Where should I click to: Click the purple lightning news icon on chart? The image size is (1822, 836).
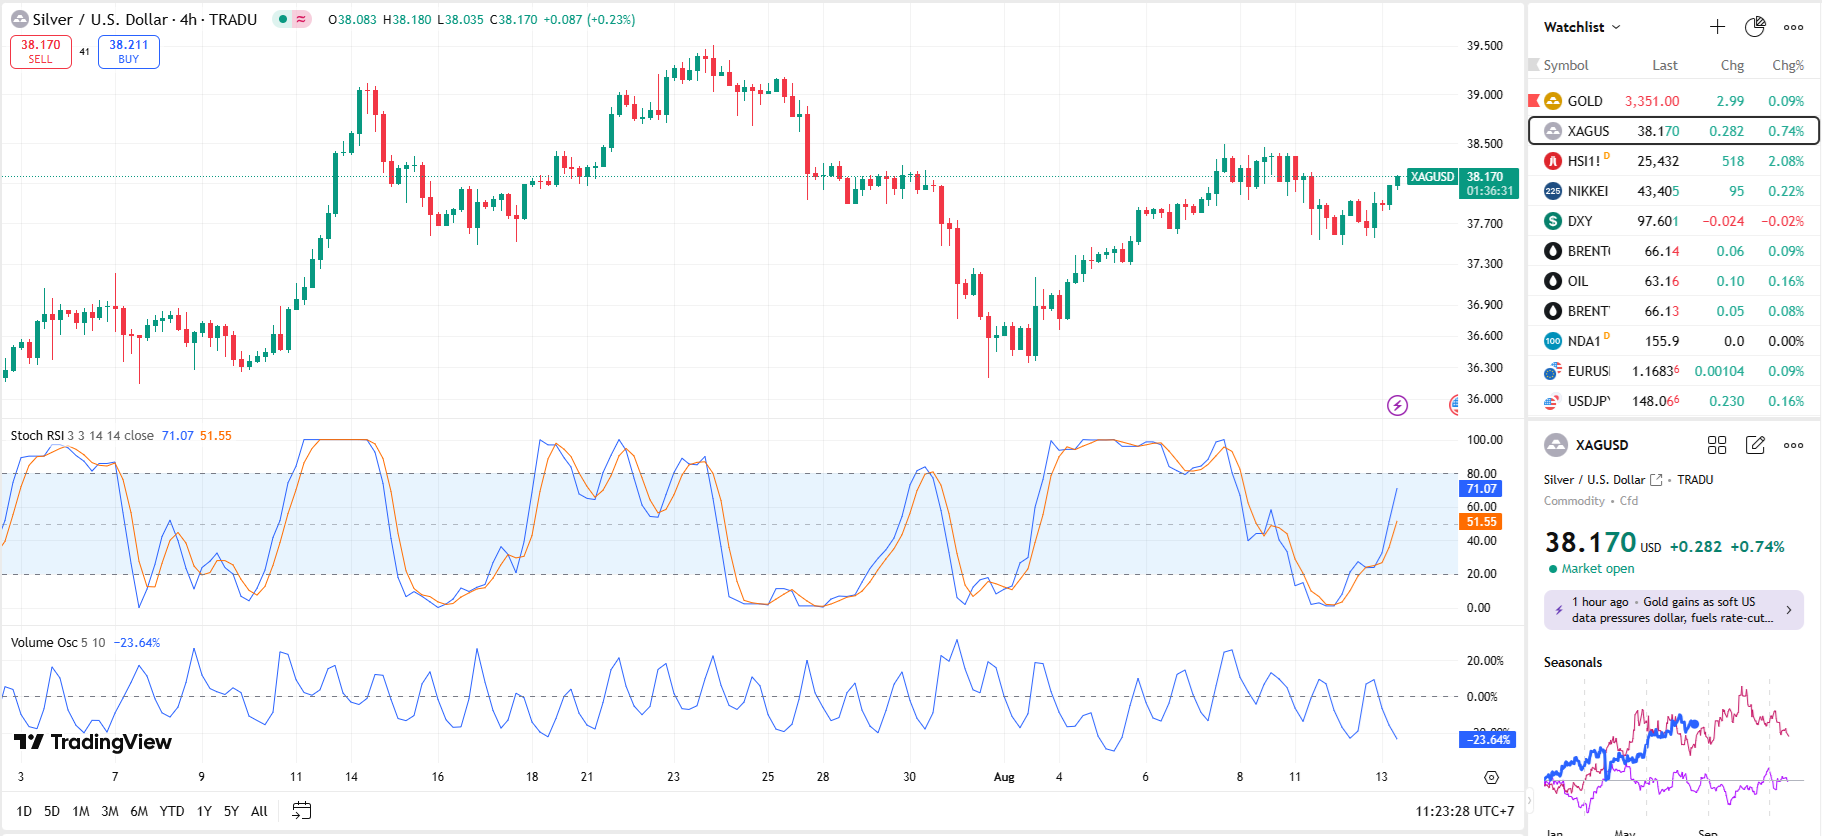coord(1397,405)
